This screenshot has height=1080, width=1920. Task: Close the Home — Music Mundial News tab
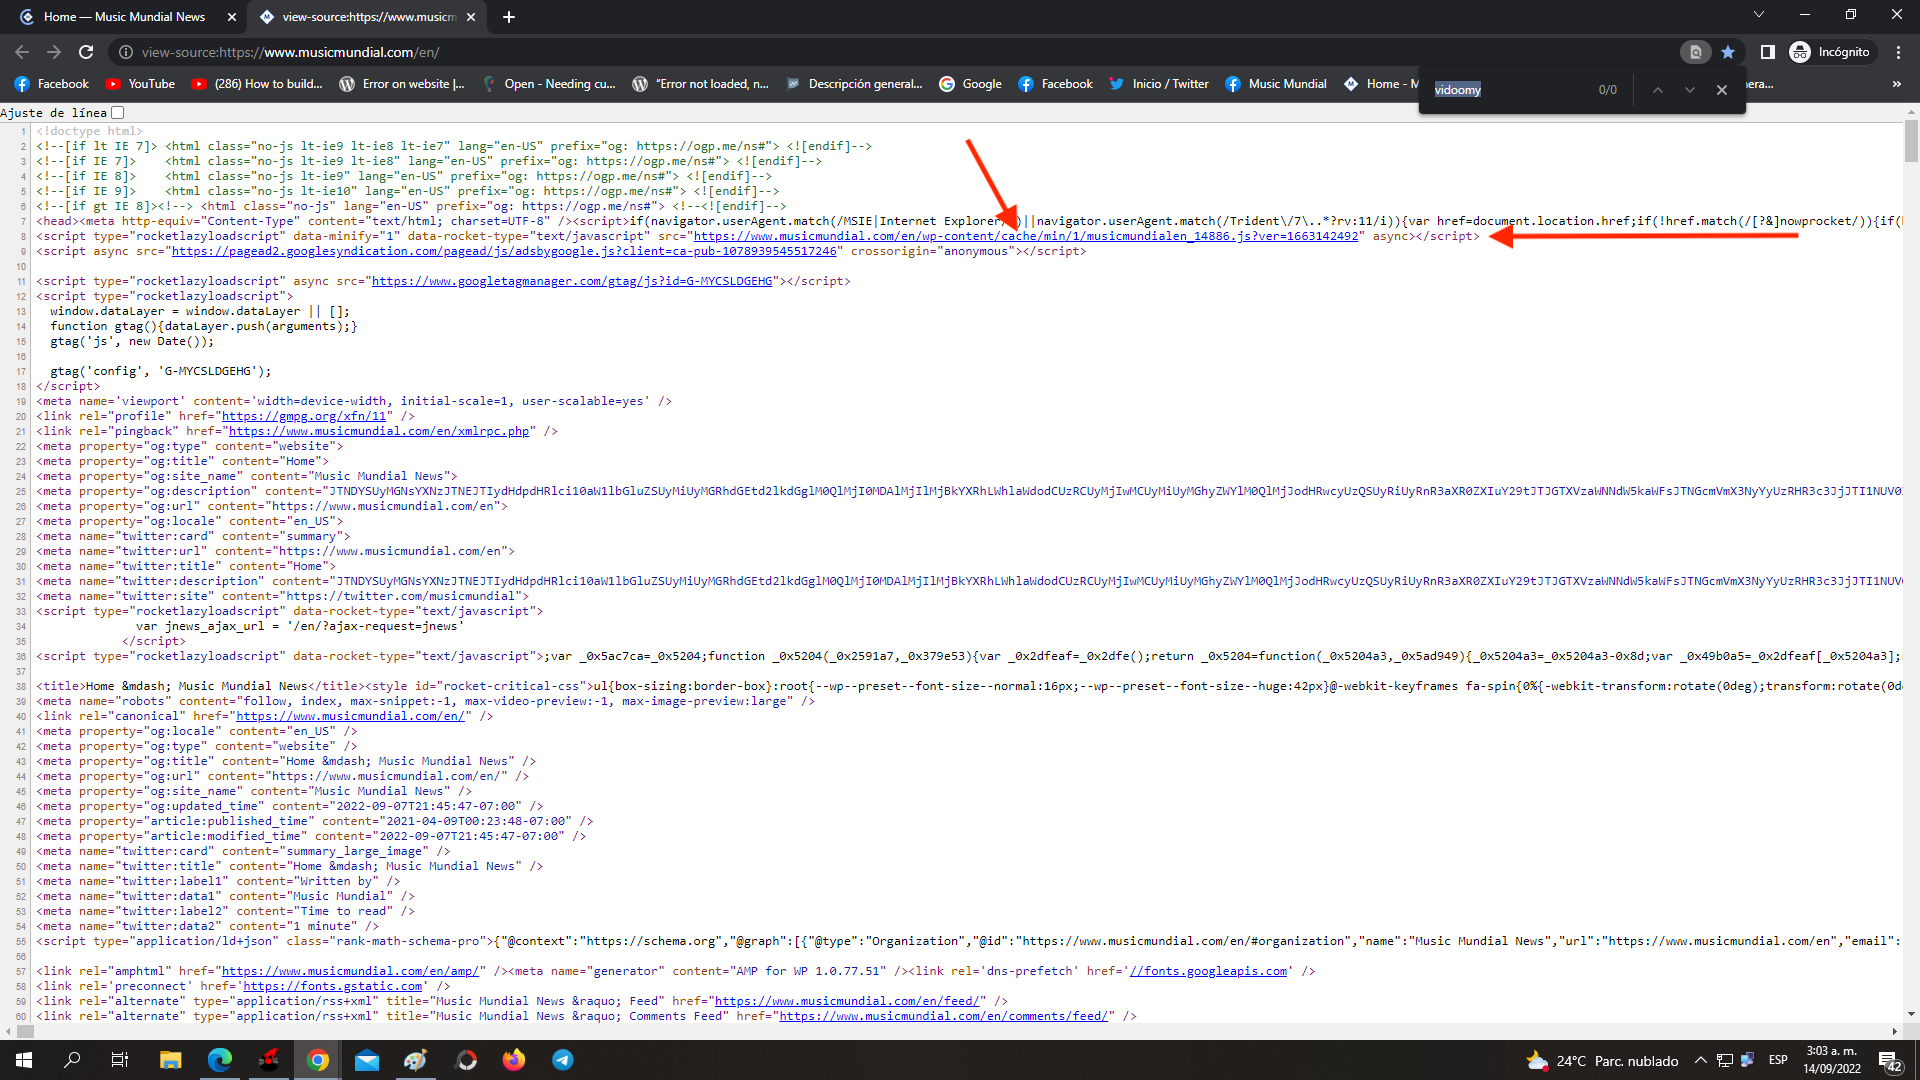click(232, 17)
